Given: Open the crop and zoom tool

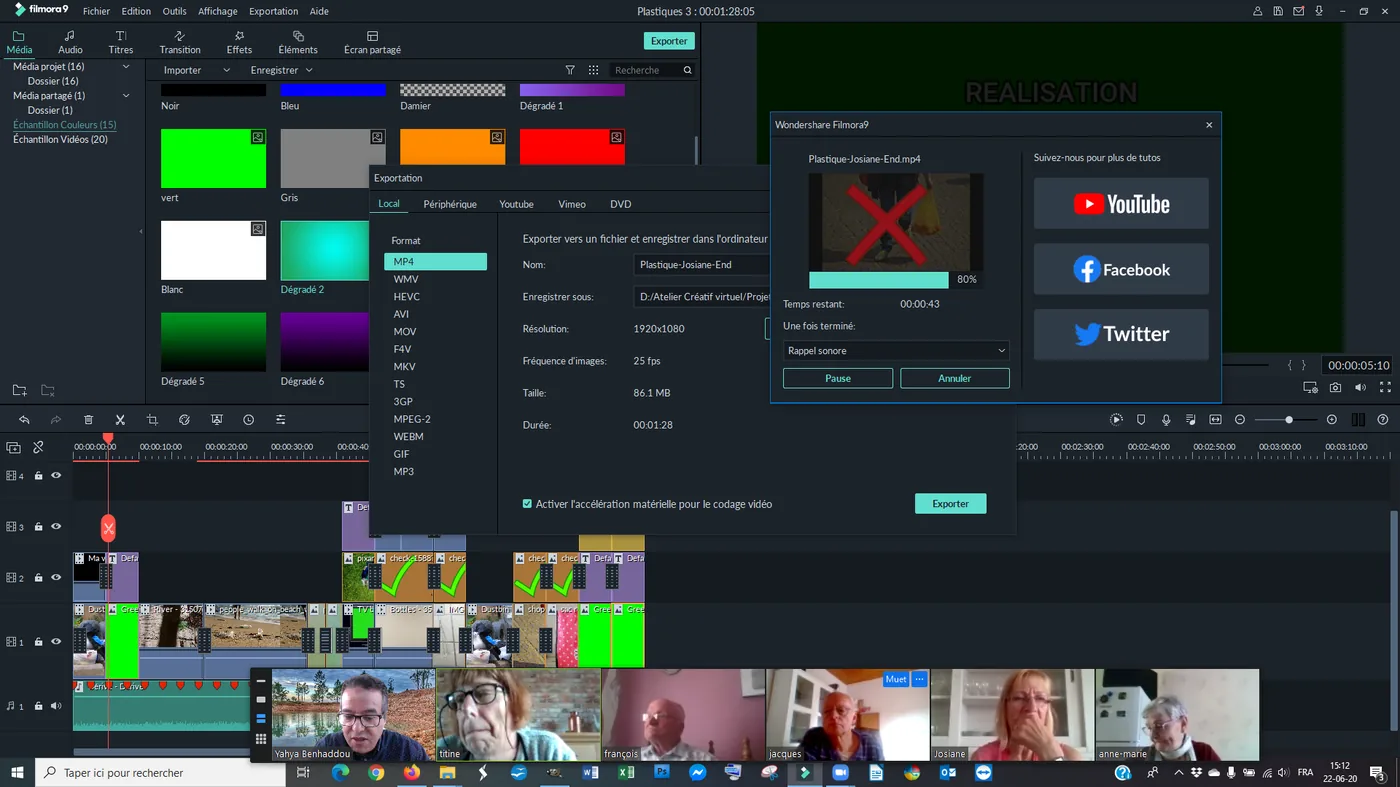Looking at the screenshot, I should [x=152, y=420].
